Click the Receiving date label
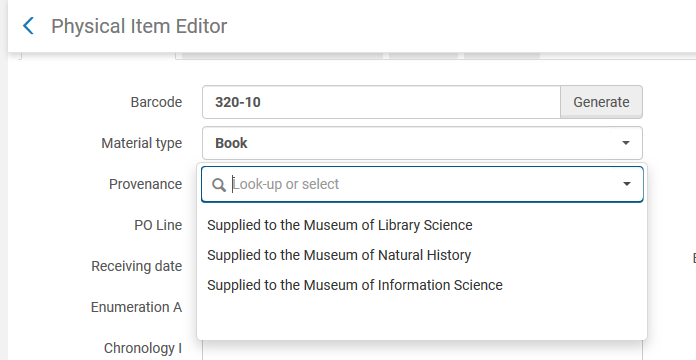Viewport: 696px width, 360px height. (137, 266)
